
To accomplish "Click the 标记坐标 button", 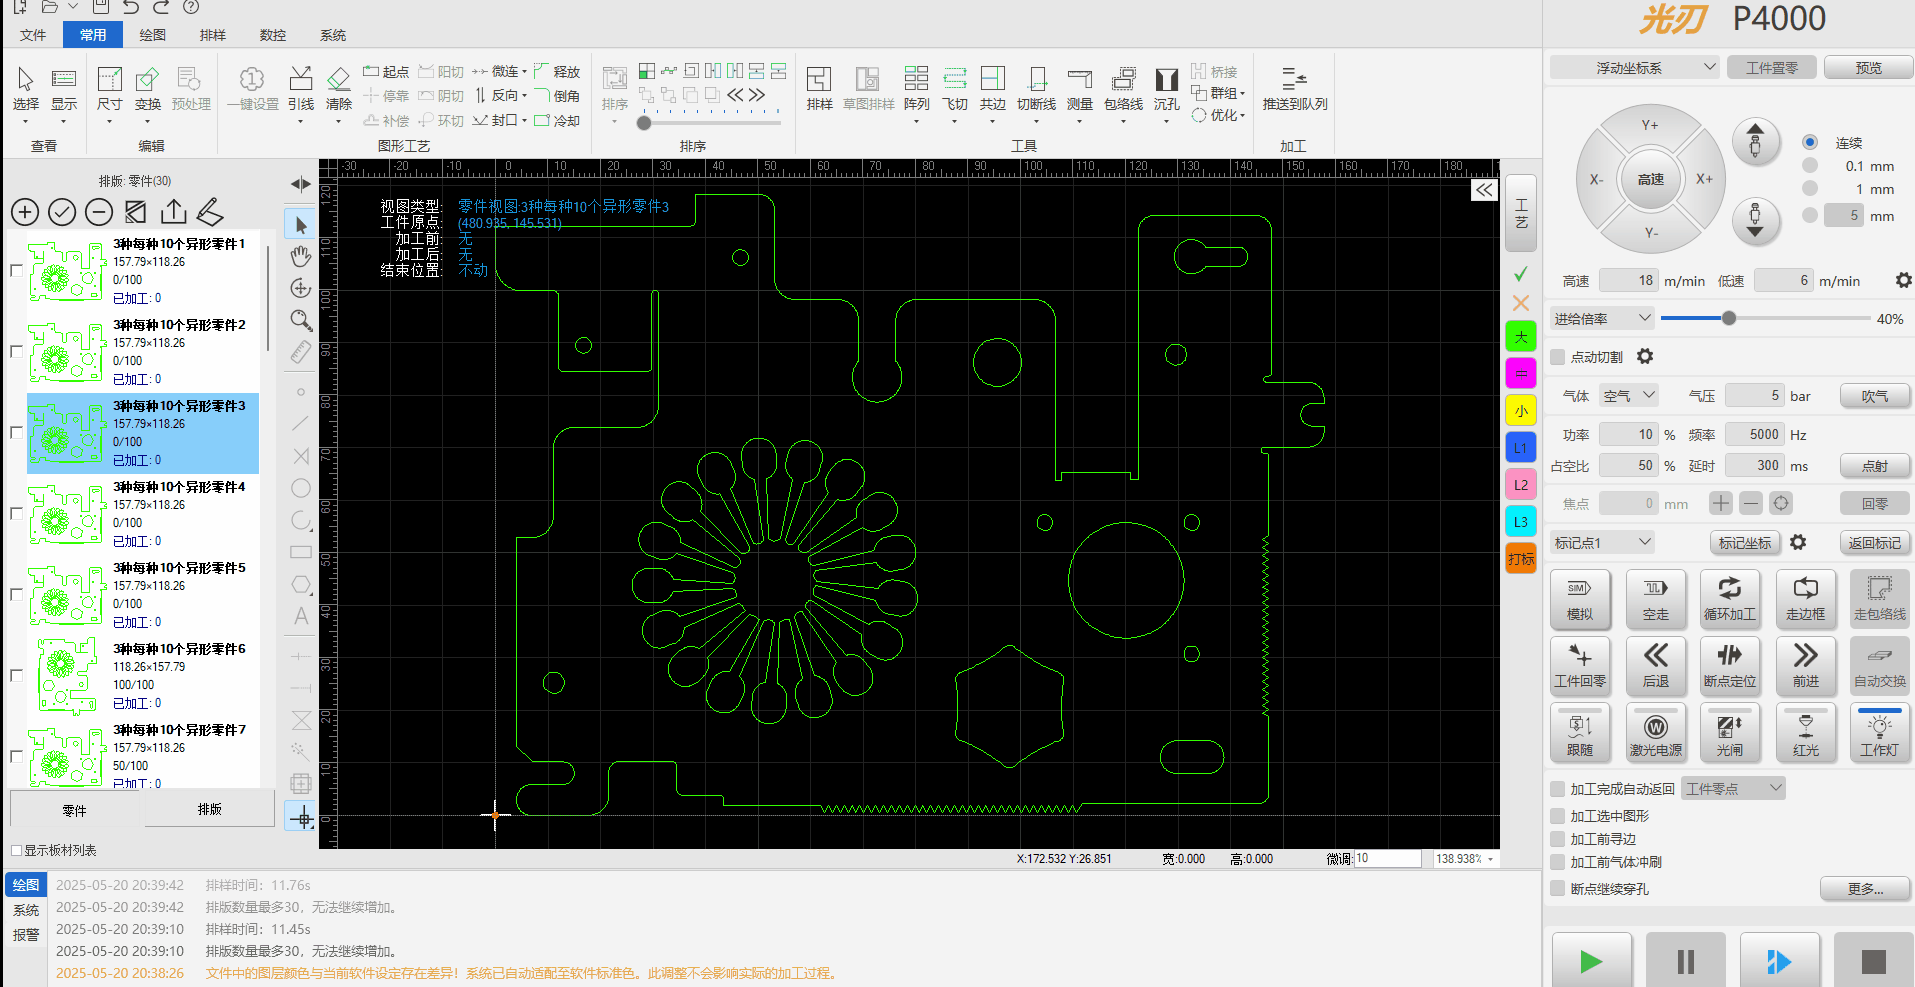I will tap(1745, 543).
